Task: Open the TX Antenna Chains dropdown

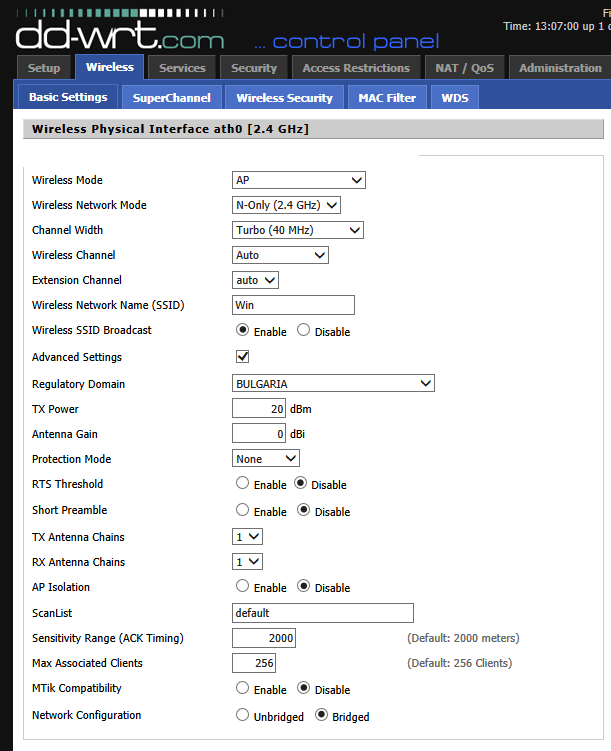Action: coord(247,537)
